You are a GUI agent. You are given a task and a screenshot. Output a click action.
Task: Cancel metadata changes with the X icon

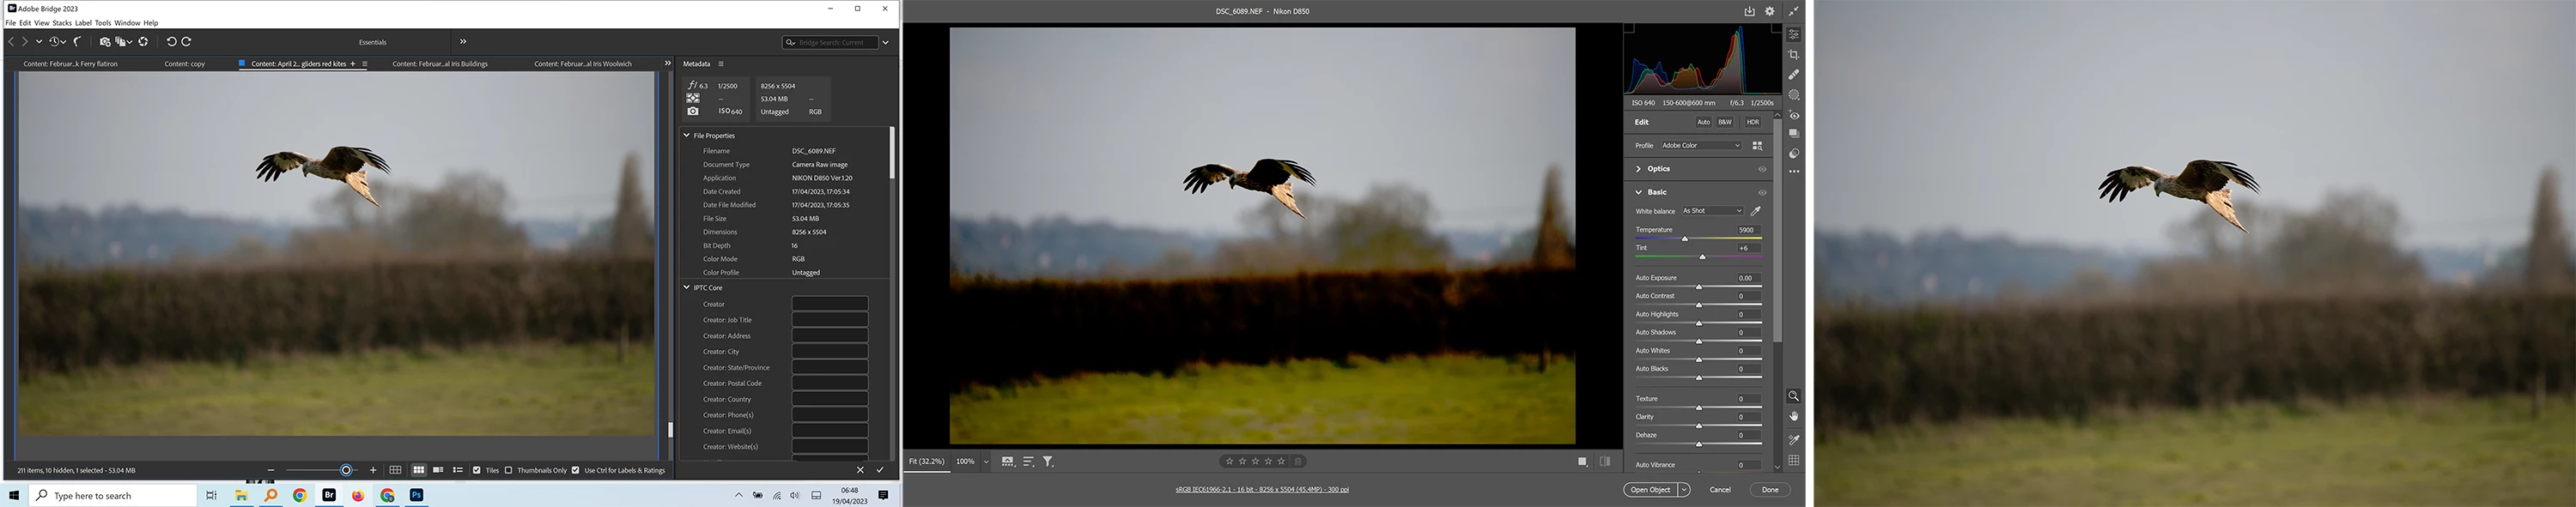(x=860, y=470)
